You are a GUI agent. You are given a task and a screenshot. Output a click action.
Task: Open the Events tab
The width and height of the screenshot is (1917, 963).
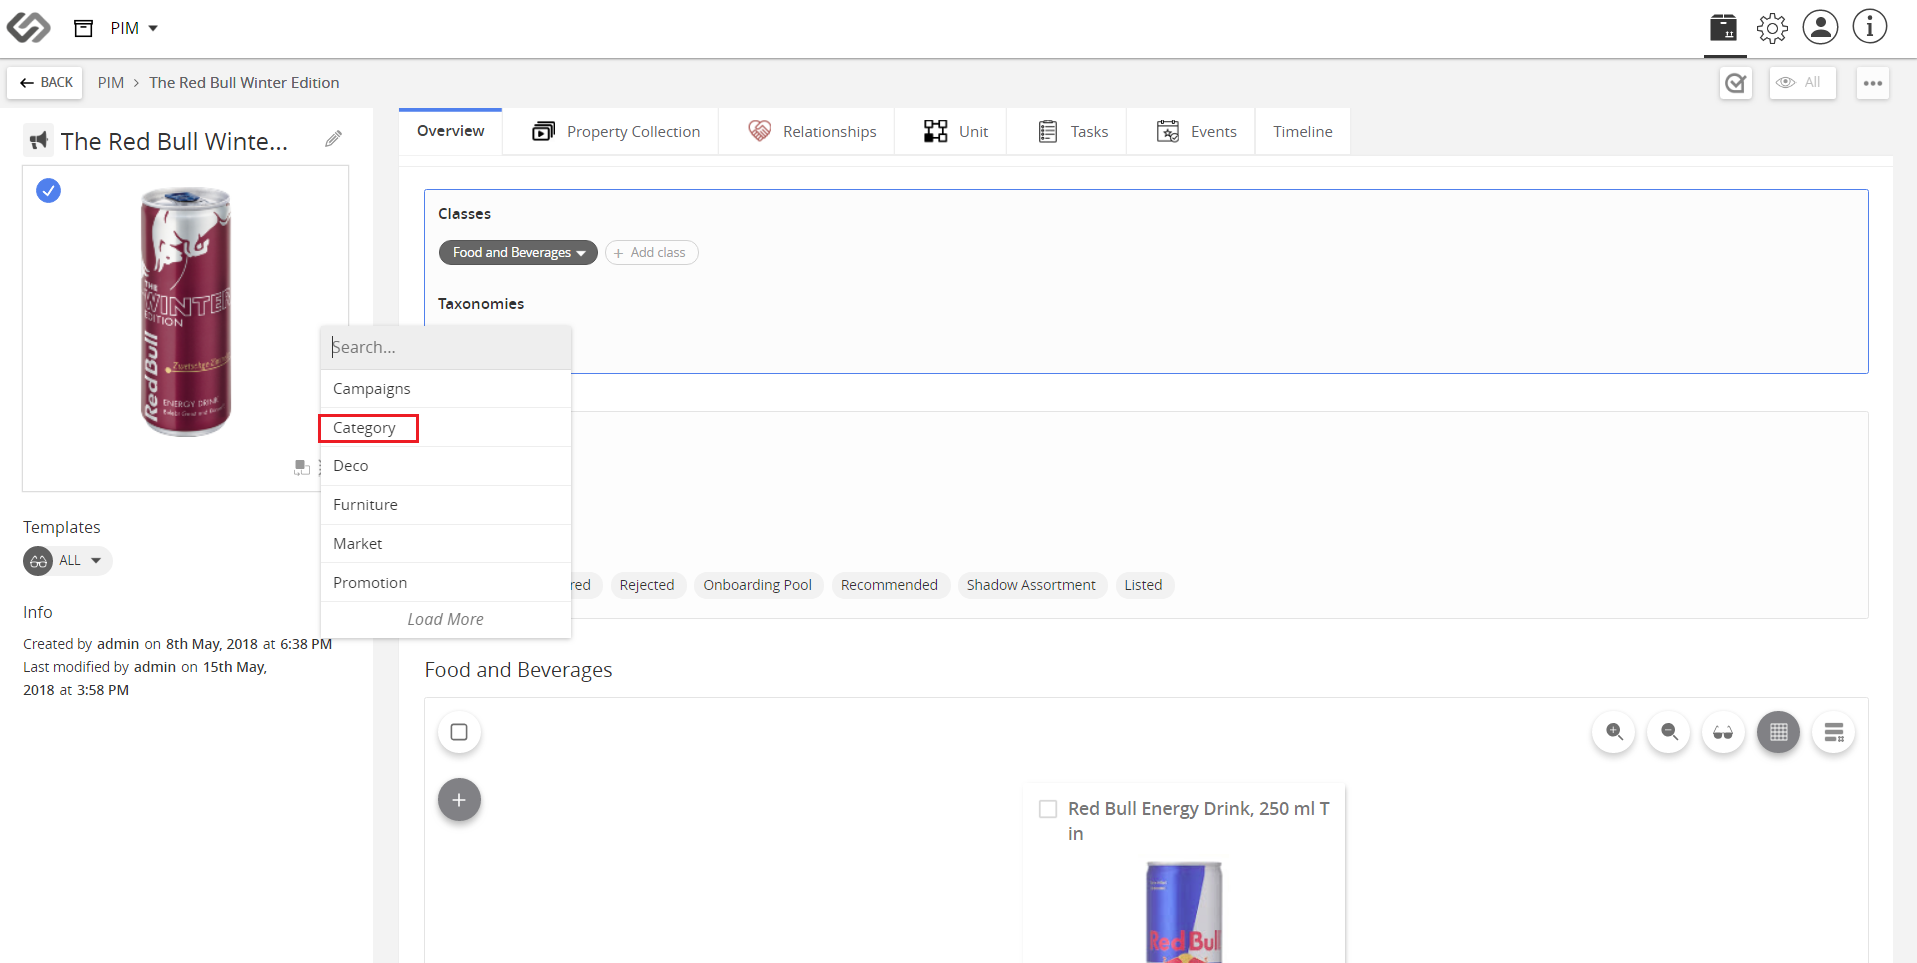tap(1197, 131)
